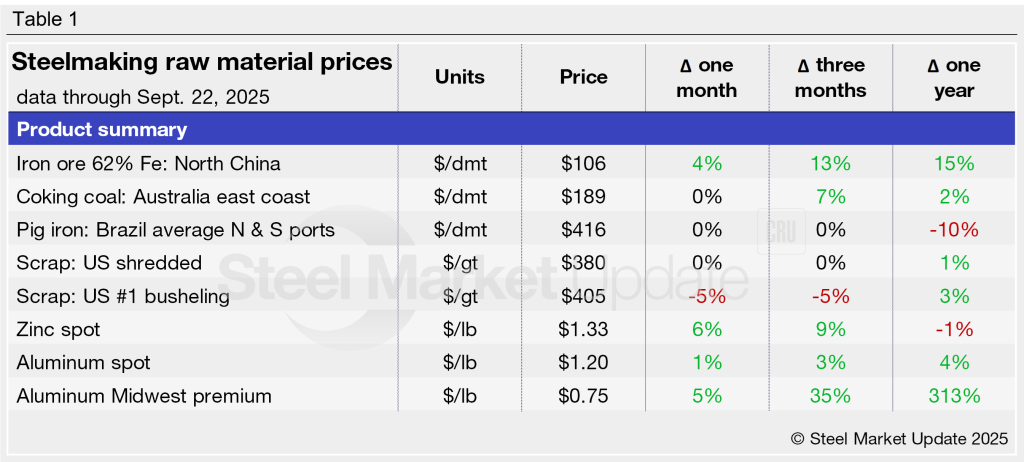Click the Units column header
Screen dimensions: 1024x462
[460, 77]
